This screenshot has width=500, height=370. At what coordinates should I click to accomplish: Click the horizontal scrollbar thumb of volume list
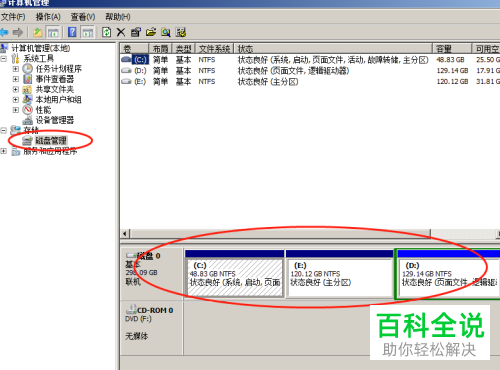click(x=280, y=234)
